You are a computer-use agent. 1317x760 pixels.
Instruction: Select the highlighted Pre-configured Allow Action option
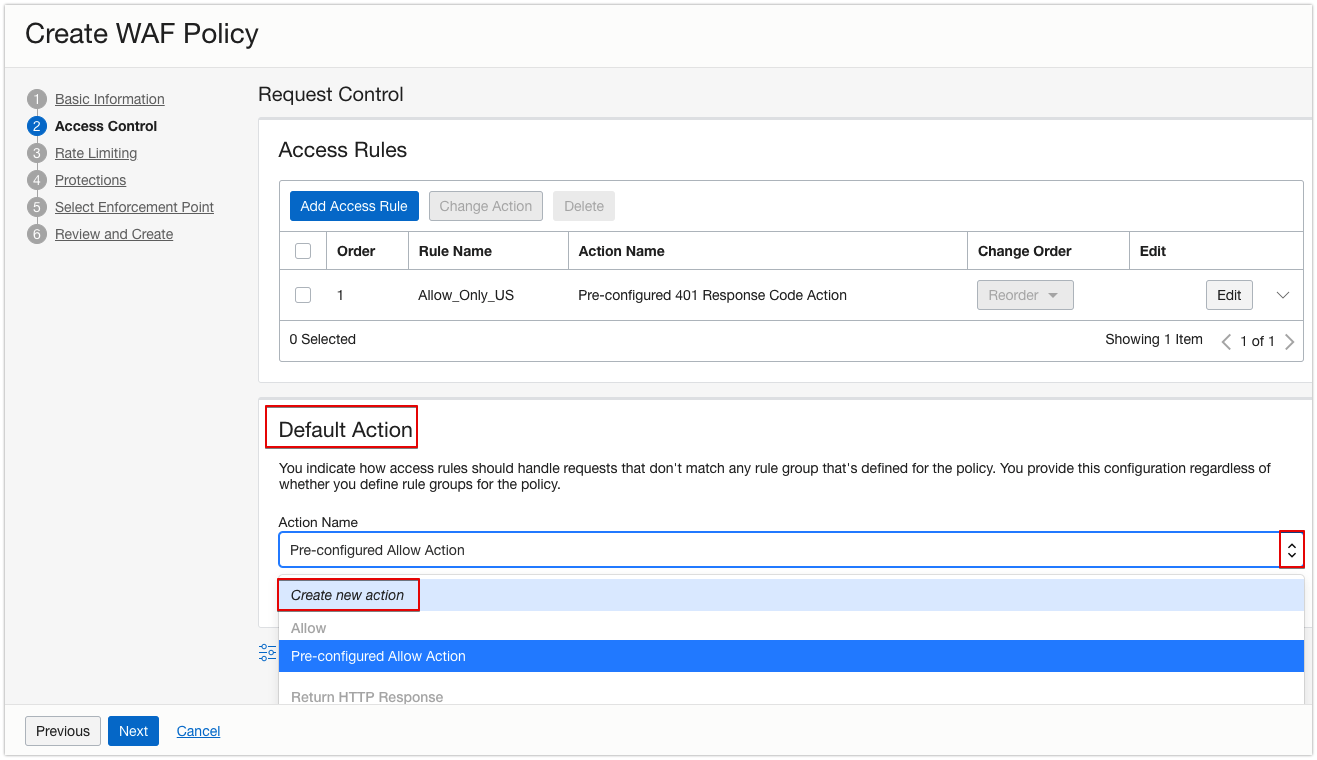pyautogui.click(x=377, y=656)
